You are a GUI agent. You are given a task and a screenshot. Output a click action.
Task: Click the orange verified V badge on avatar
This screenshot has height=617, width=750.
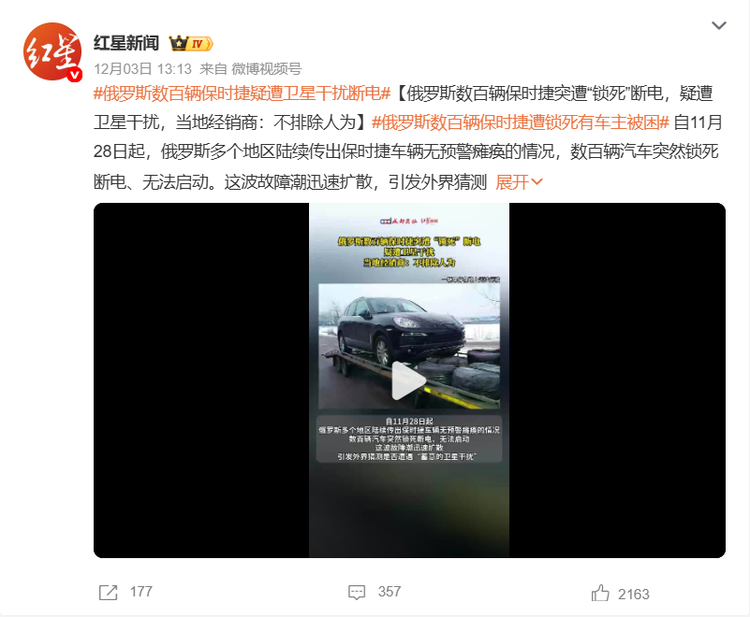coord(74,75)
